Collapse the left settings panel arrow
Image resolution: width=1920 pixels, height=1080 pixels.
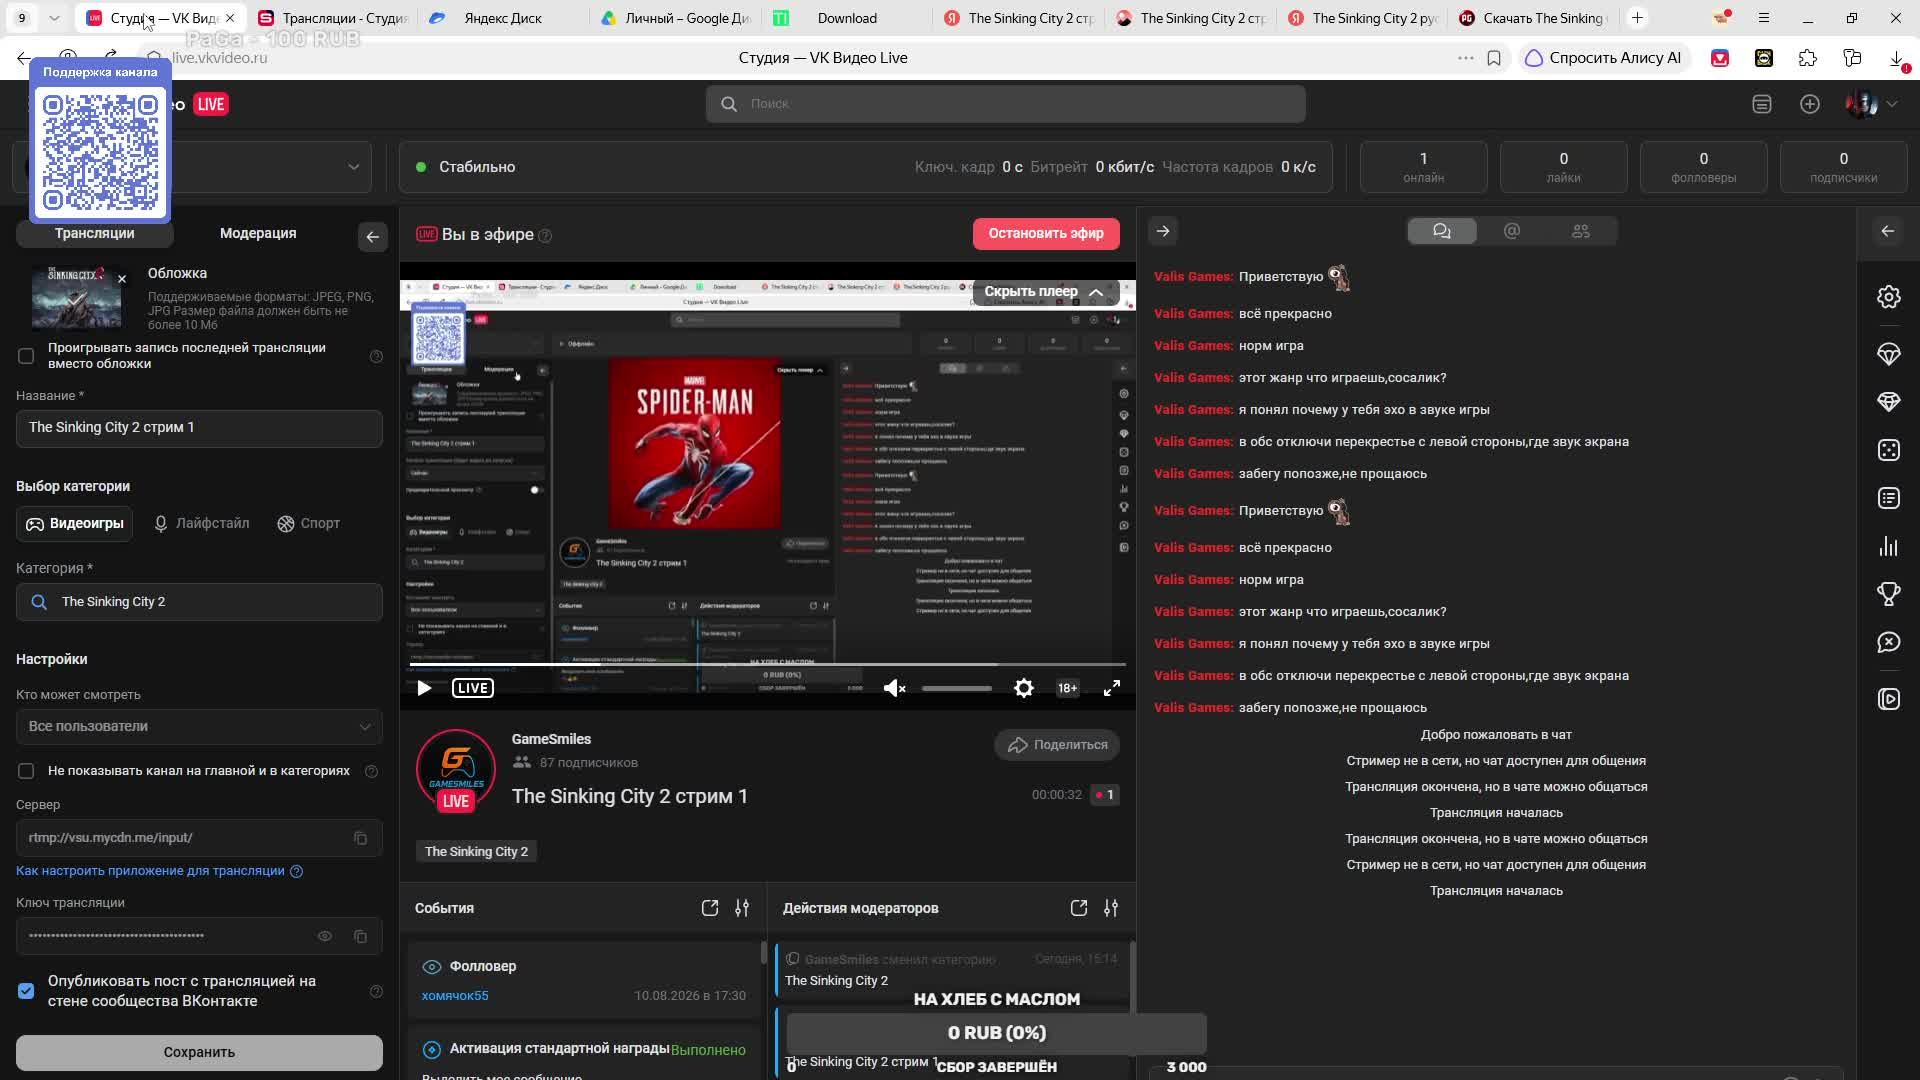coord(372,237)
